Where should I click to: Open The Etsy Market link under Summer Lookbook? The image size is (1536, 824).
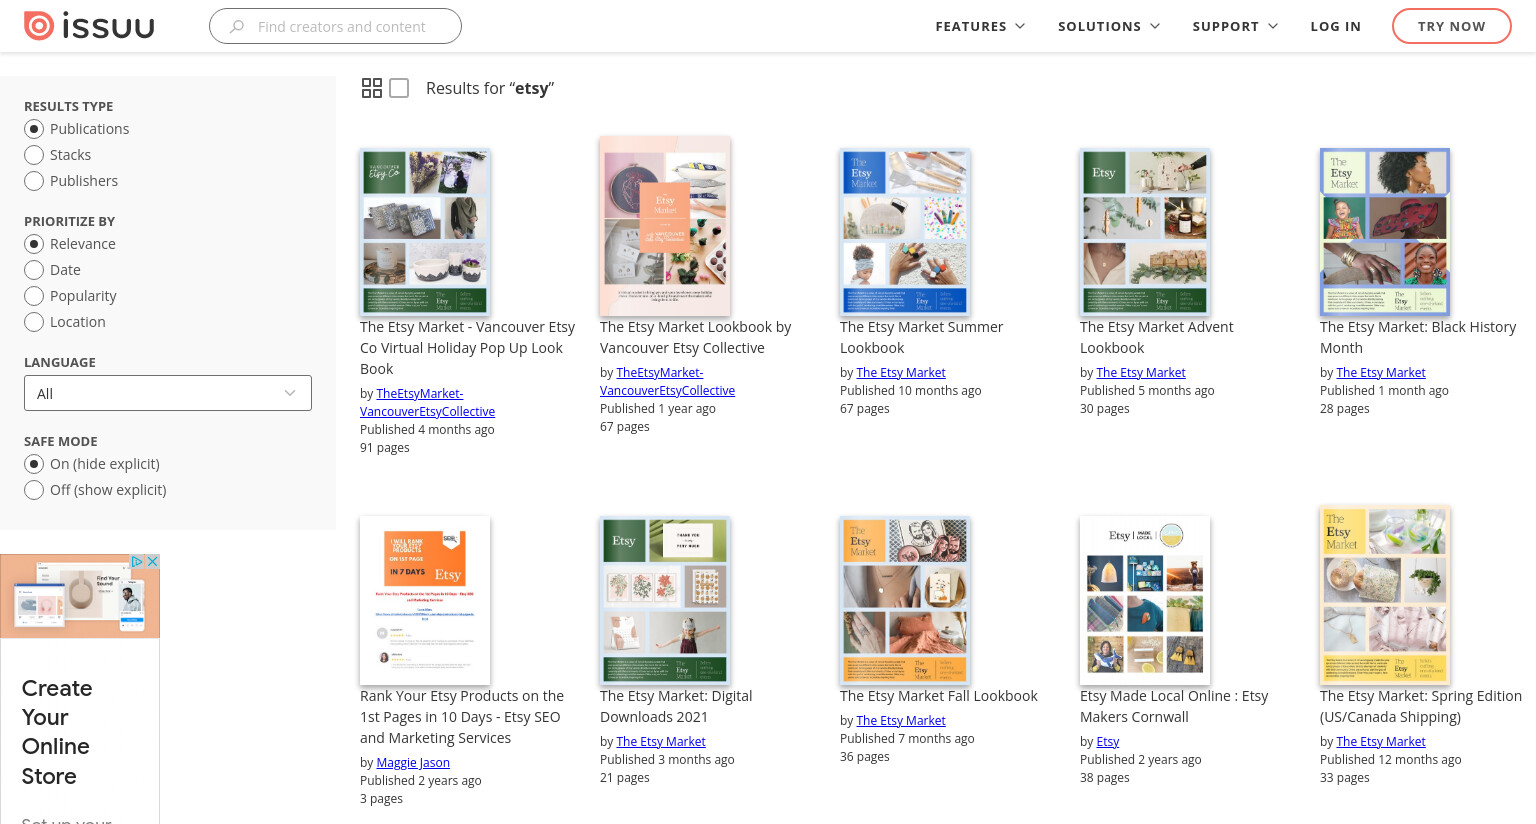[x=901, y=373]
